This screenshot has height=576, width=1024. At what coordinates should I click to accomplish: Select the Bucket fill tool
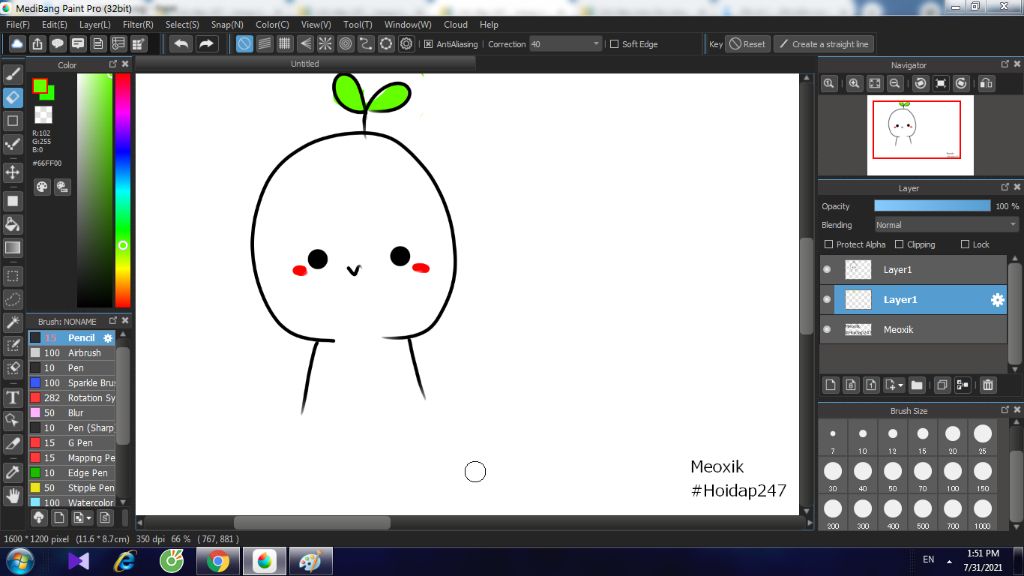tap(12, 225)
